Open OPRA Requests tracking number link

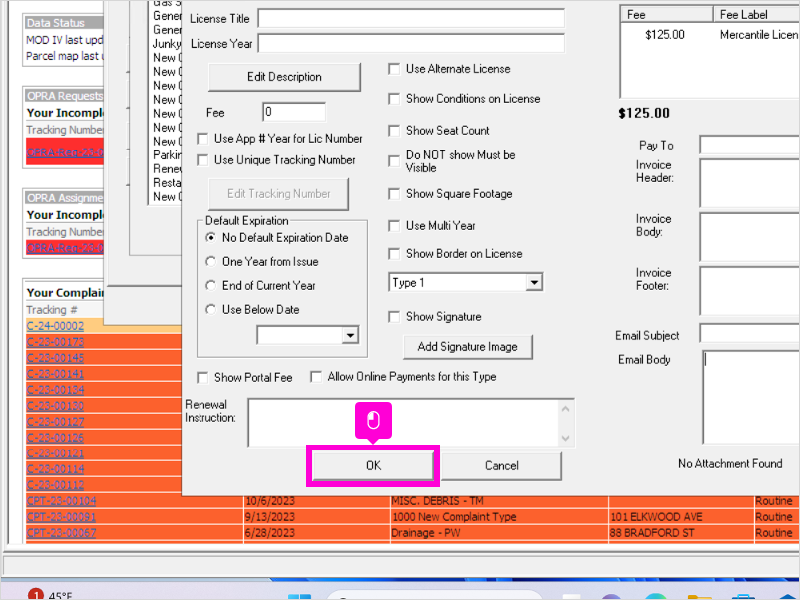pos(65,152)
